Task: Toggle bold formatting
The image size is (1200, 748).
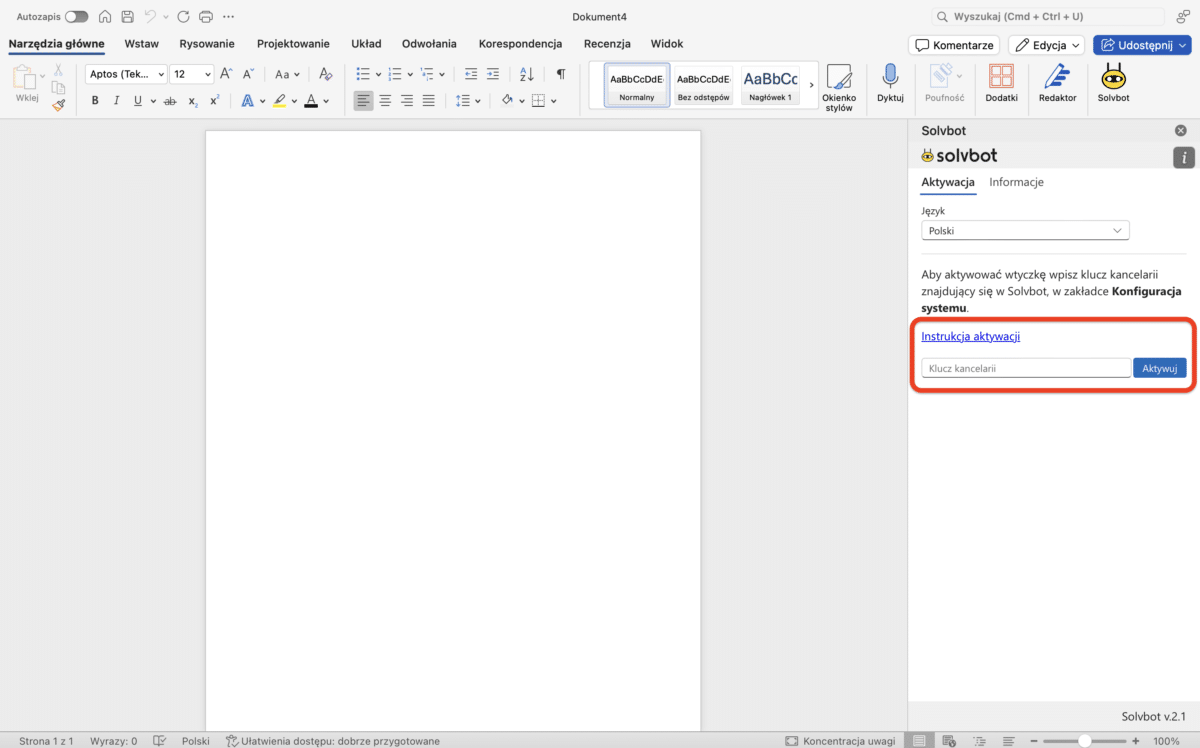Action: [x=95, y=101]
